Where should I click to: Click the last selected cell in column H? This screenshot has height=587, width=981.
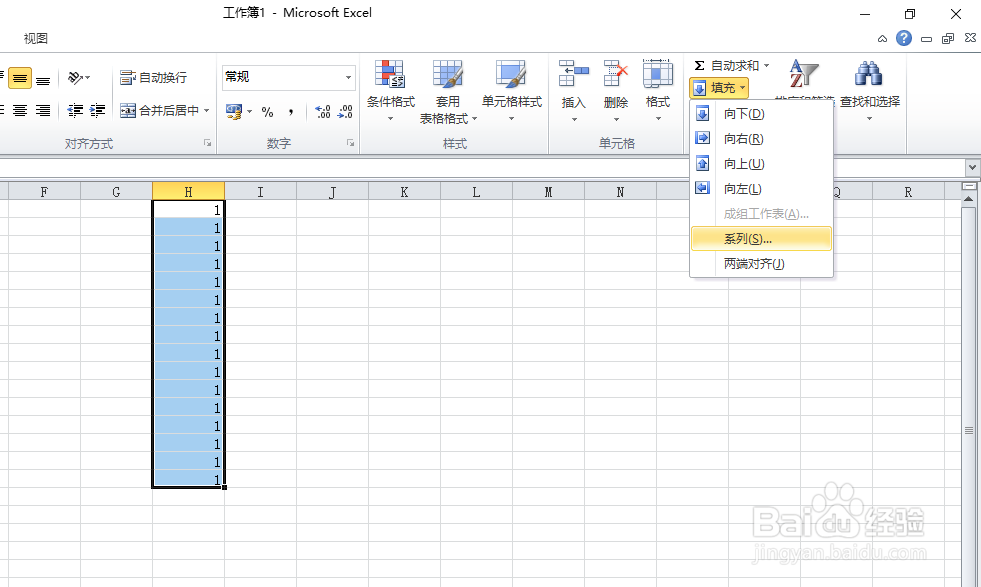tap(188, 479)
